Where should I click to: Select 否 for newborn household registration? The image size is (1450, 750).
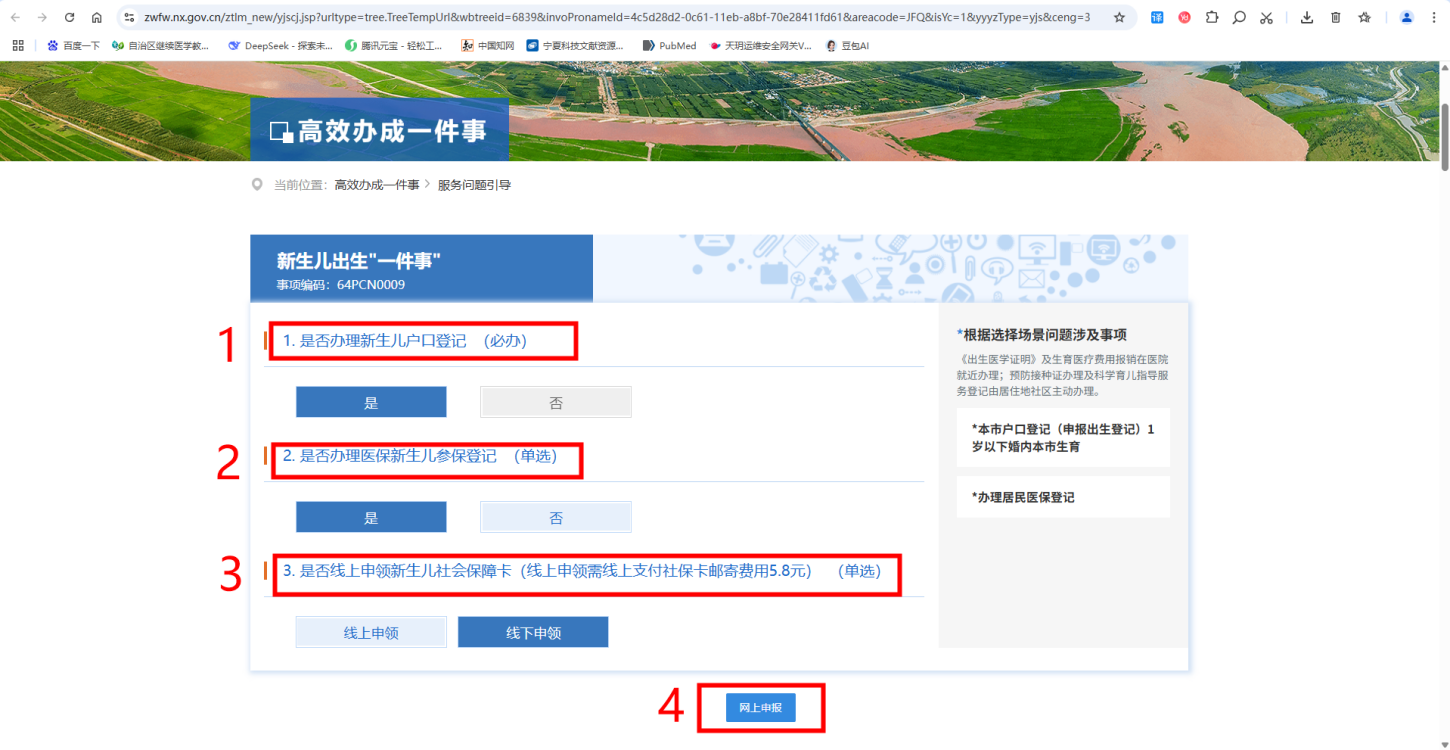coord(556,402)
